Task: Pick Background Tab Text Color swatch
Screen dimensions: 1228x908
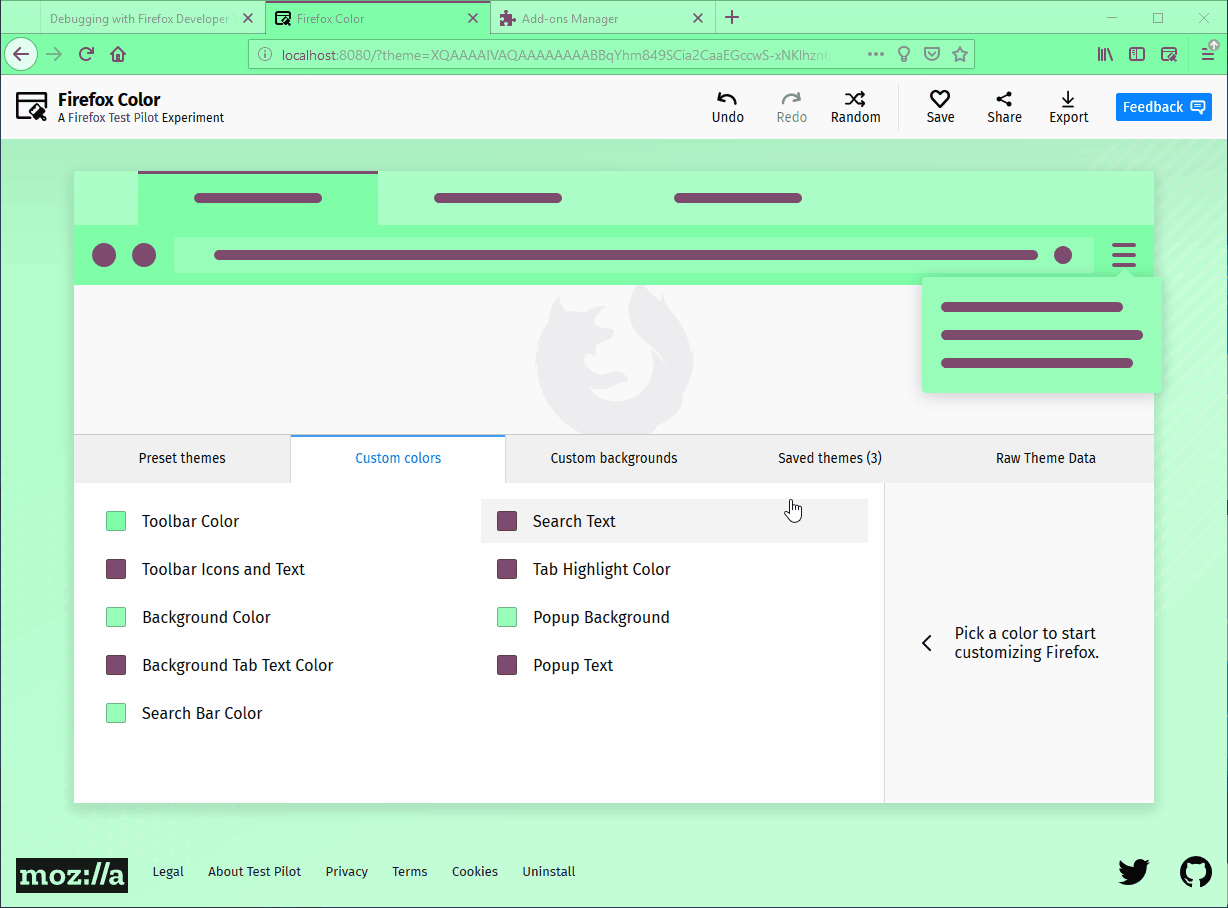Action: tap(116, 665)
